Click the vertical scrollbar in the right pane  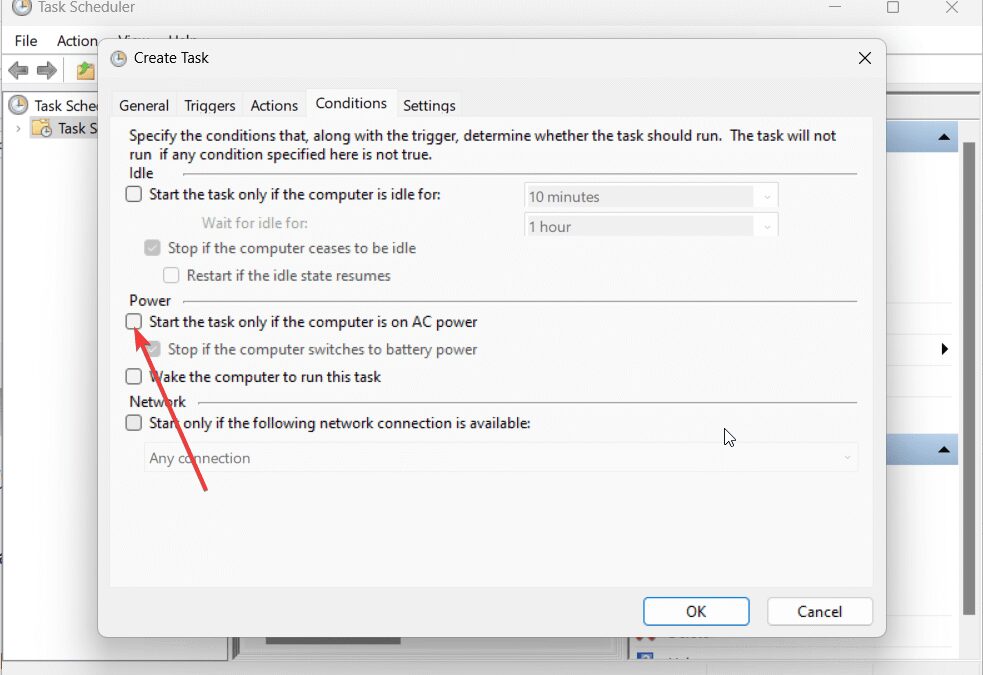coord(968,380)
